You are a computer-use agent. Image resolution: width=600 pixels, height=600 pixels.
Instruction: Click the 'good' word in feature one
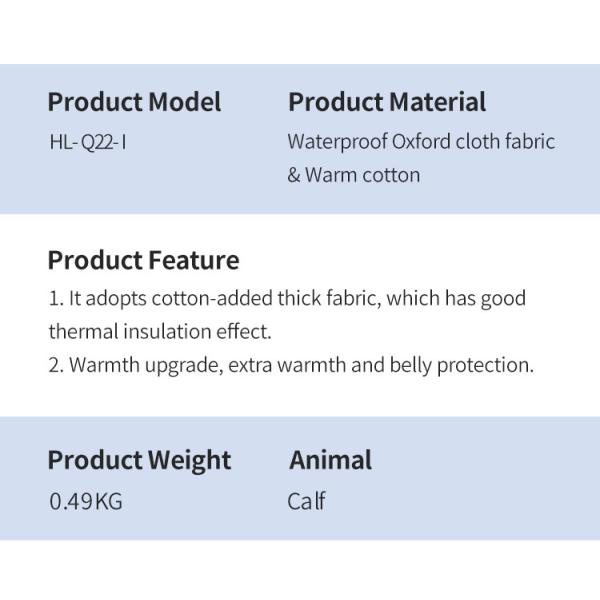click(x=503, y=298)
